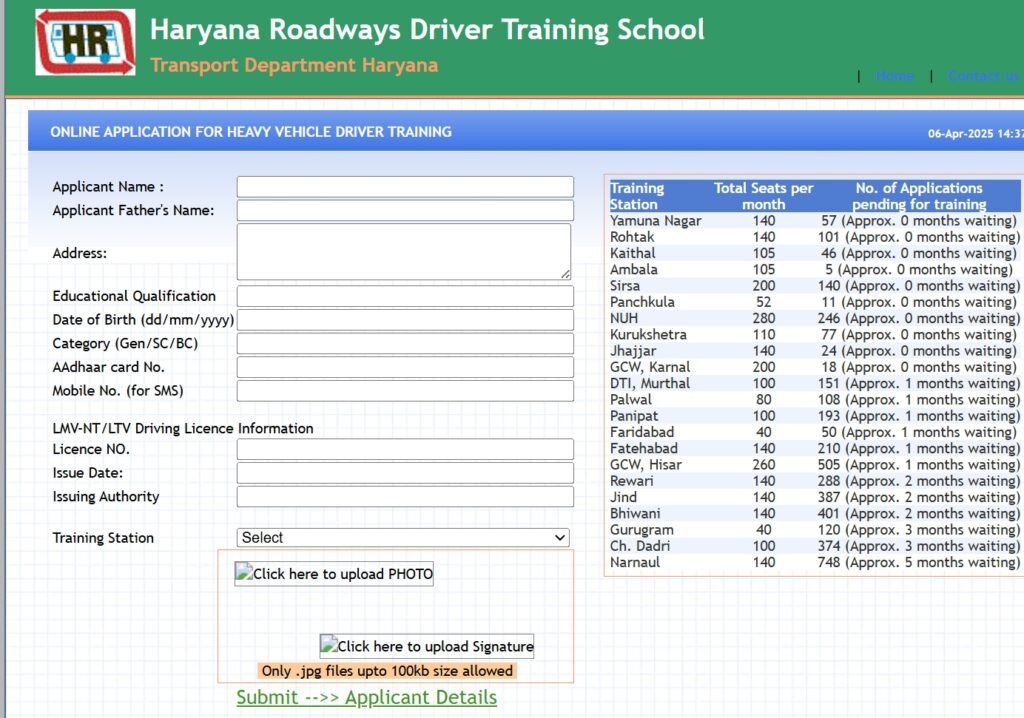This screenshot has height=718, width=1024.
Task: Click the Ambala station entry
Action: (x=633, y=270)
